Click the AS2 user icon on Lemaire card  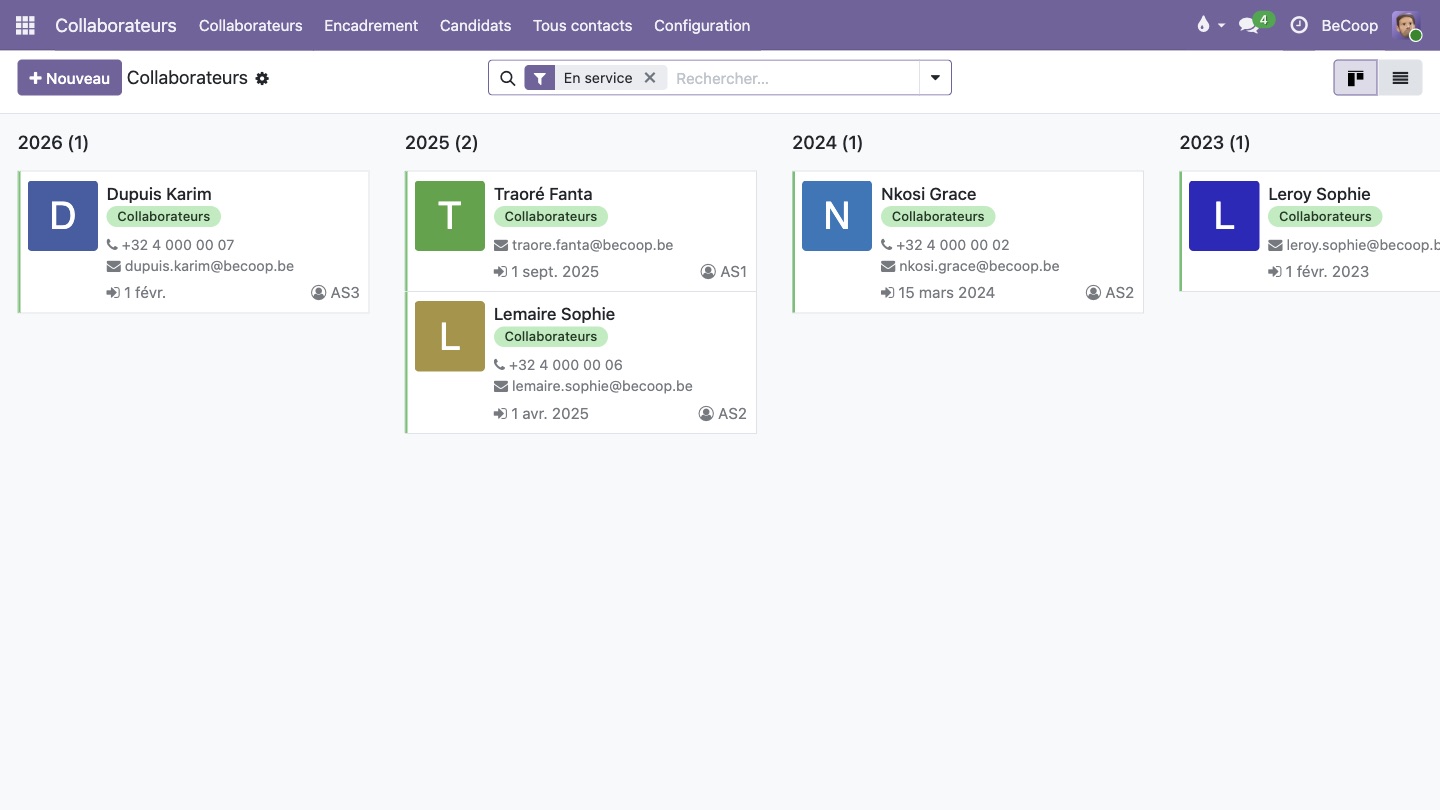click(x=706, y=413)
